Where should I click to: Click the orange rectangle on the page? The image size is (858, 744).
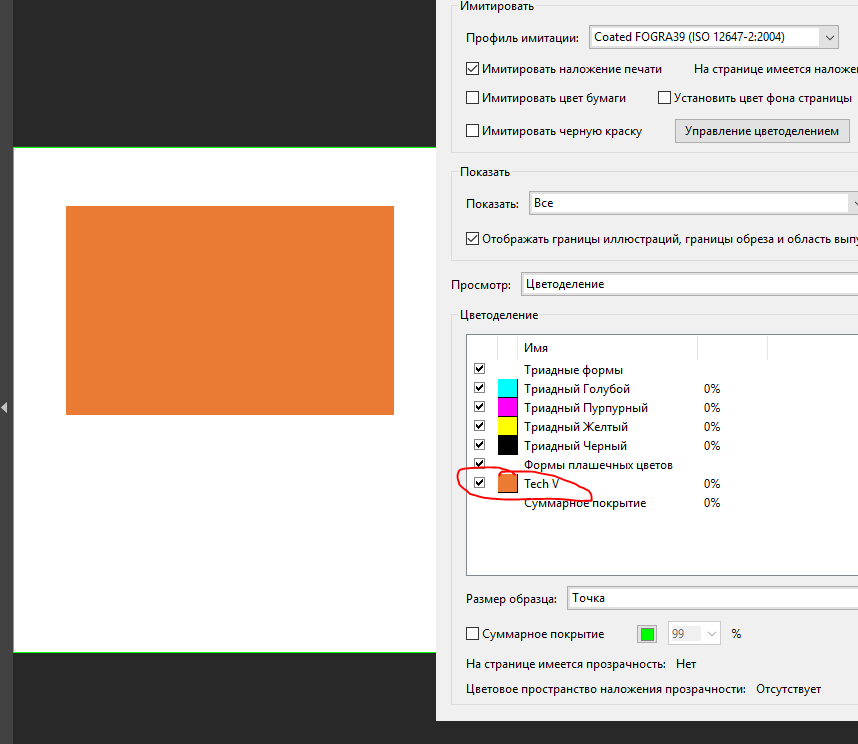coord(230,310)
